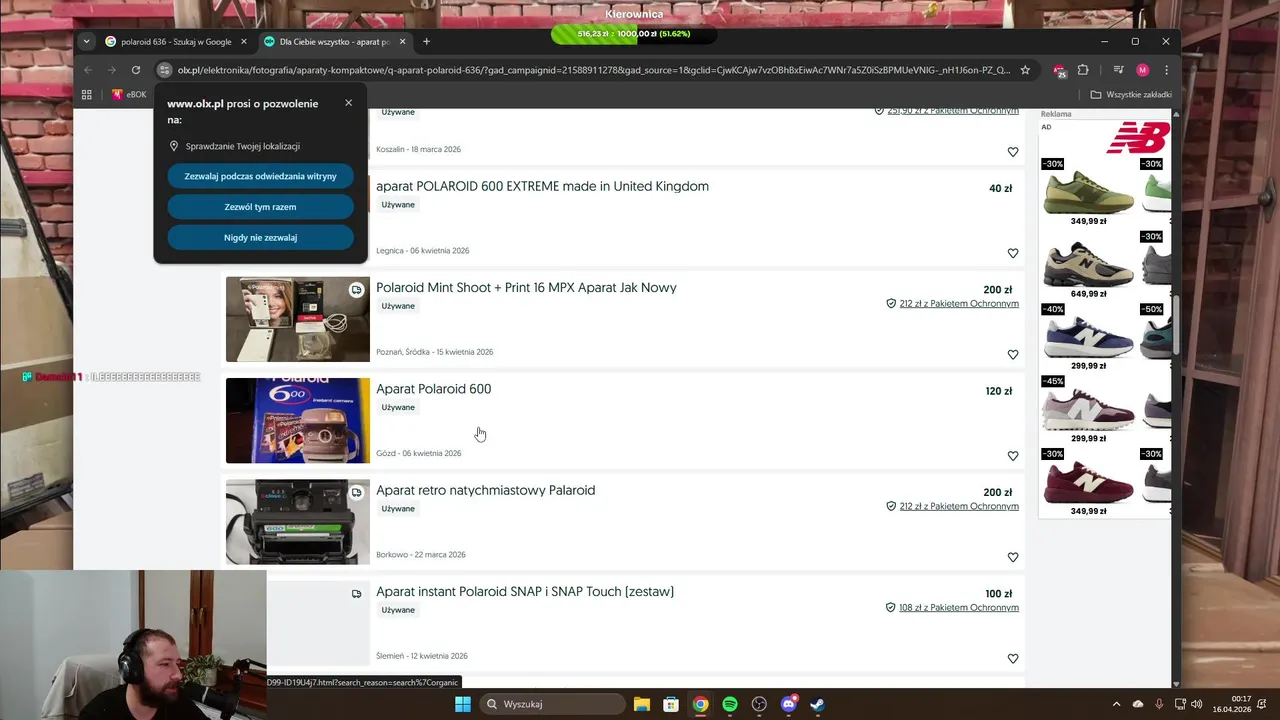The image size is (1280, 720).
Task: Open Polaroid Mint Shoot listing thumbnail
Action: pyautogui.click(x=297, y=319)
